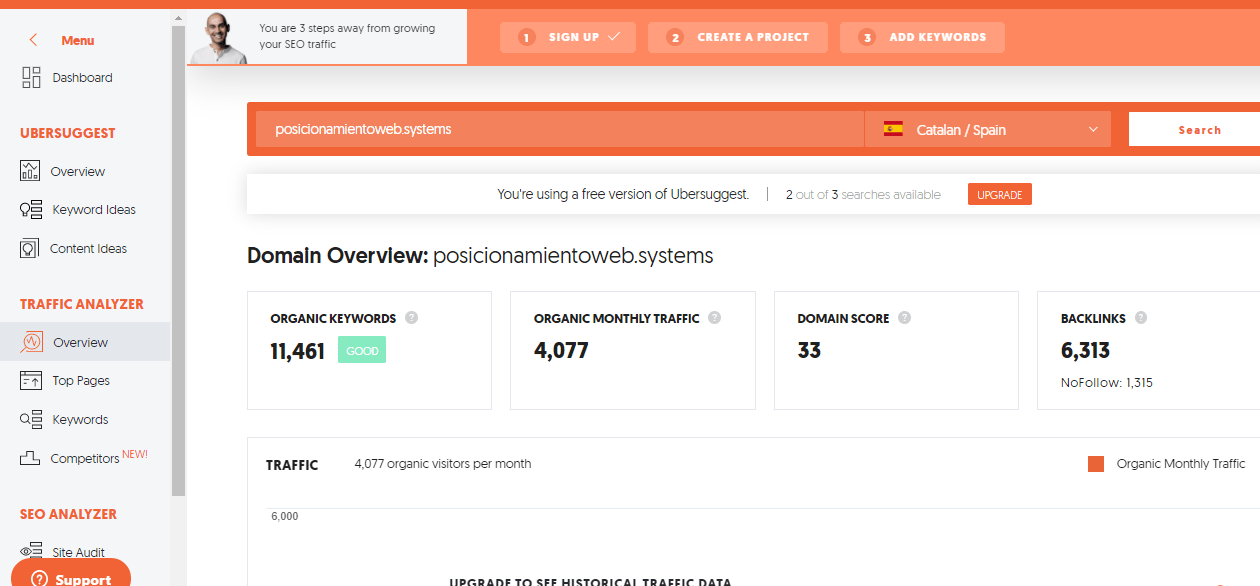This screenshot has height=586, width=1260.
Task: Click the orange UPGRADE button
Action: coord(999,195)
